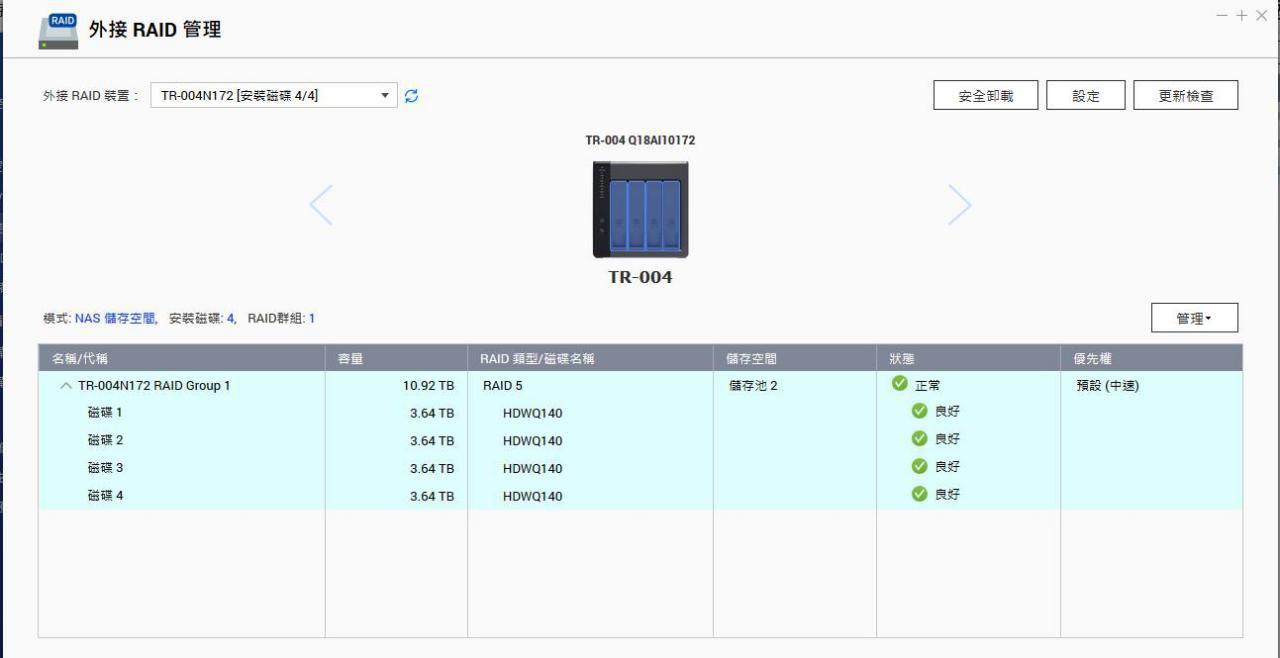Click the NAS 儲存空間 mode link
This screenshot has width=1280, height=658.
[x=115, y=318]
